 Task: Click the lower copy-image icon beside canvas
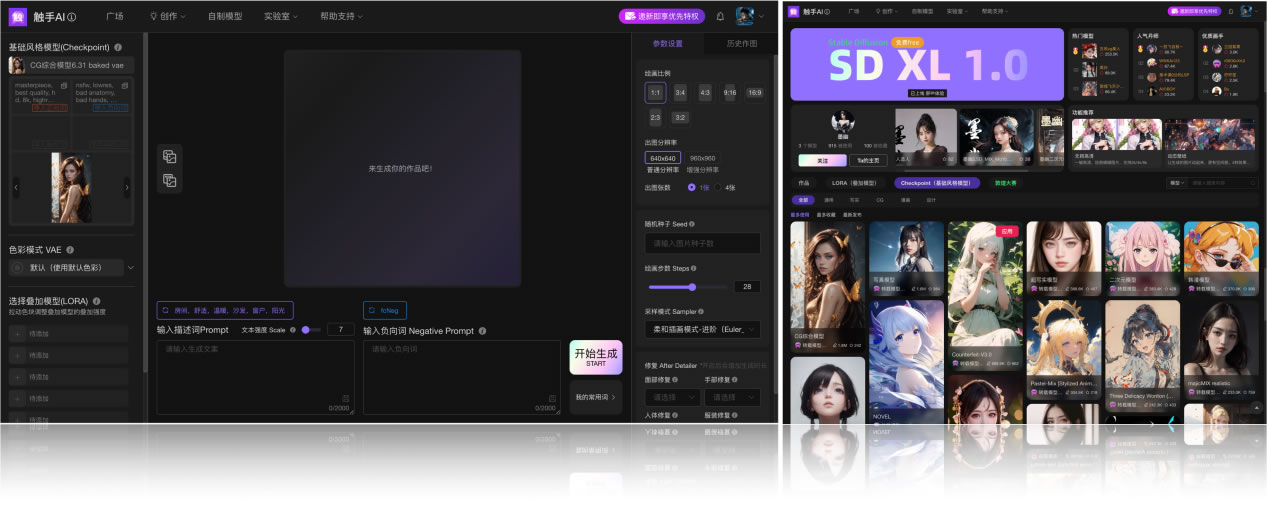click(x=170, y=181)
